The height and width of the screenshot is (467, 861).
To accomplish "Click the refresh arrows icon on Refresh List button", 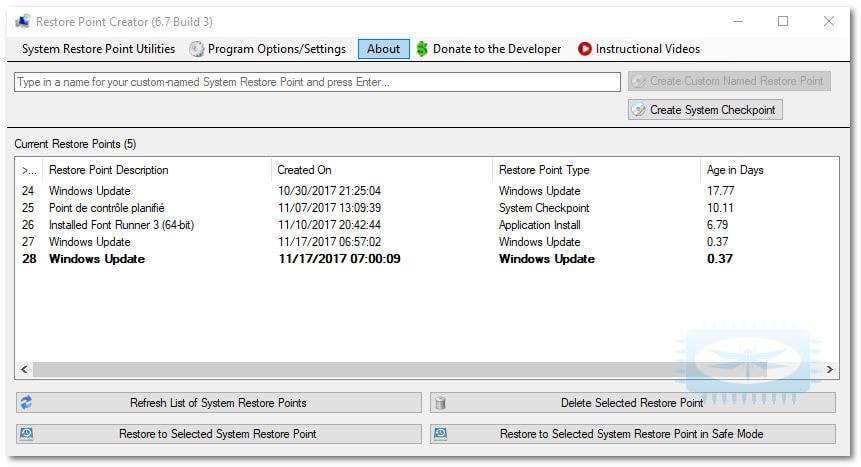I will click(26, 403).
